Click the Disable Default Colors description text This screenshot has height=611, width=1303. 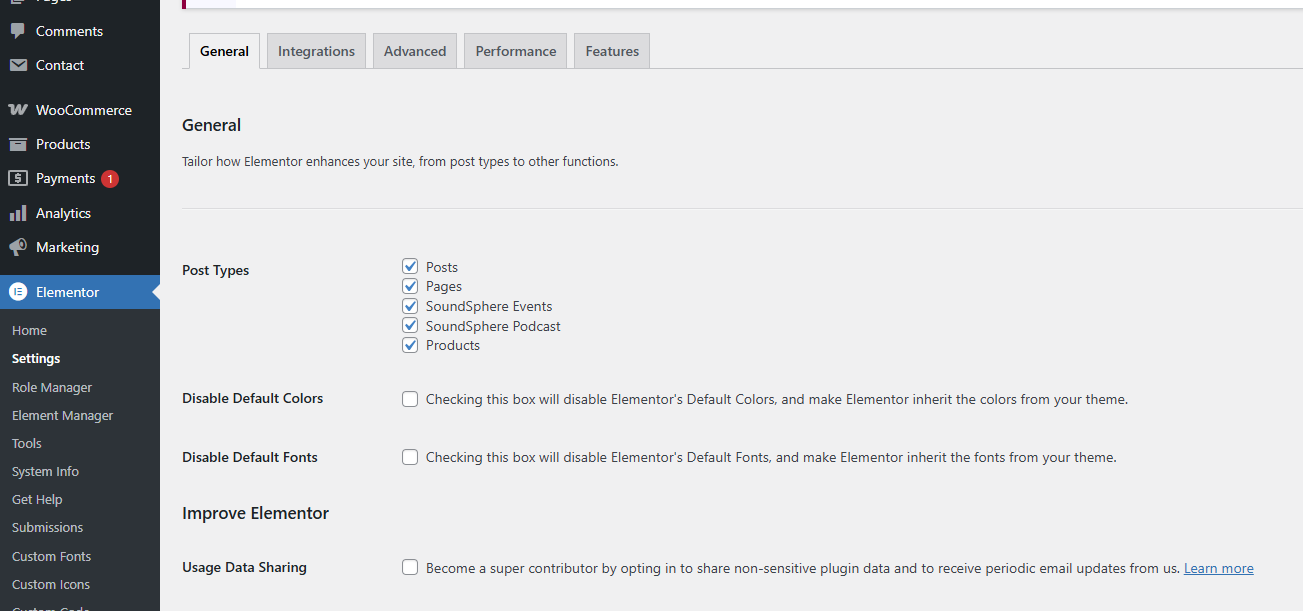click(777, 399)
